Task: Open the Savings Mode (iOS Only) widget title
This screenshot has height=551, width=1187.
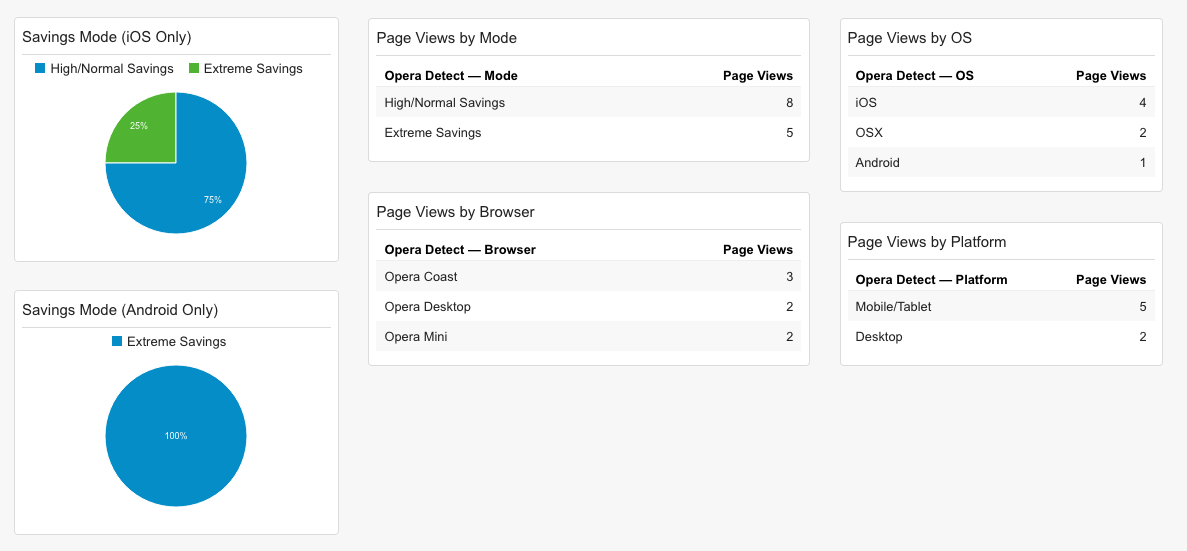Action: [107, 37]
